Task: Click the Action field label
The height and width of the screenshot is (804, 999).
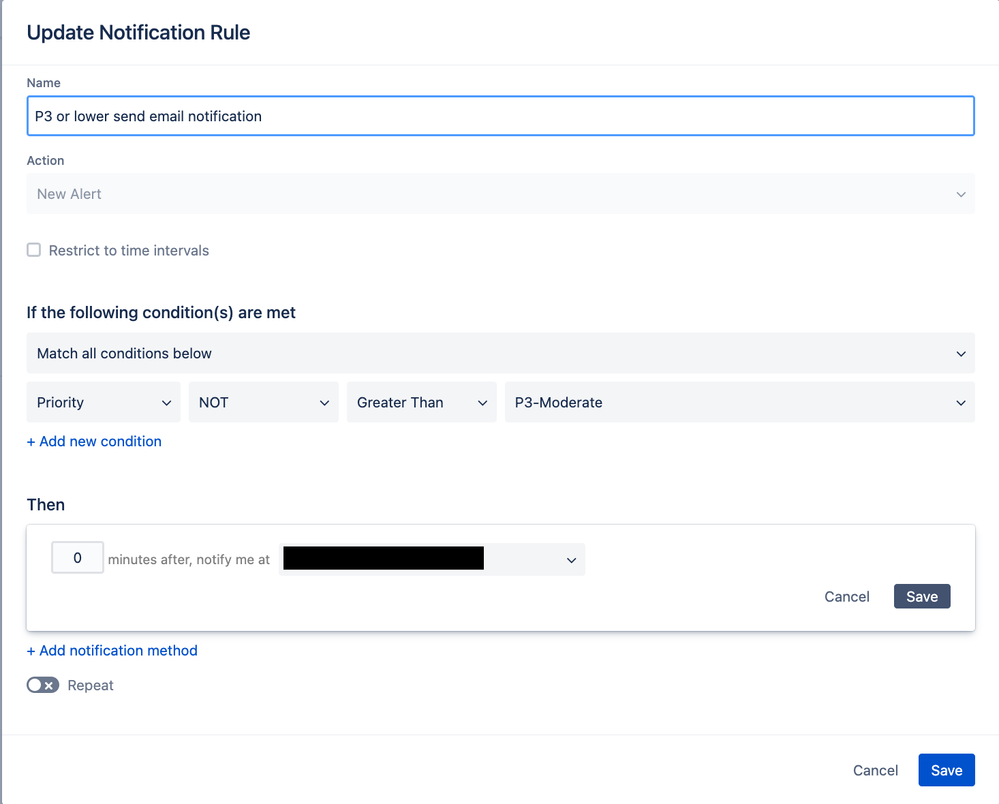Action: [45, 161]
